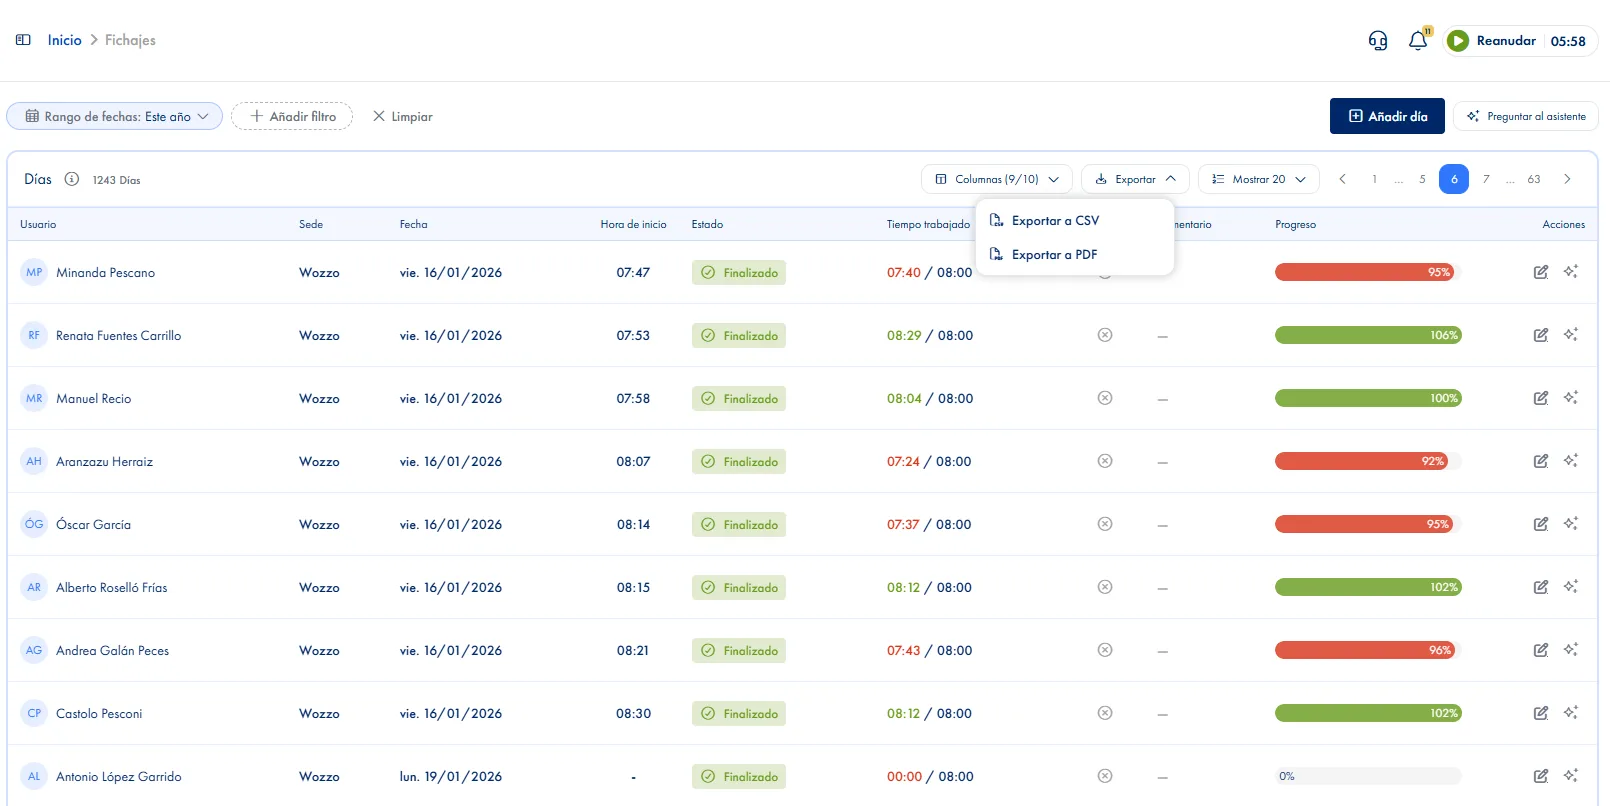Go to page 7
Viewport: 1610px width, 806px height.
1486,179
